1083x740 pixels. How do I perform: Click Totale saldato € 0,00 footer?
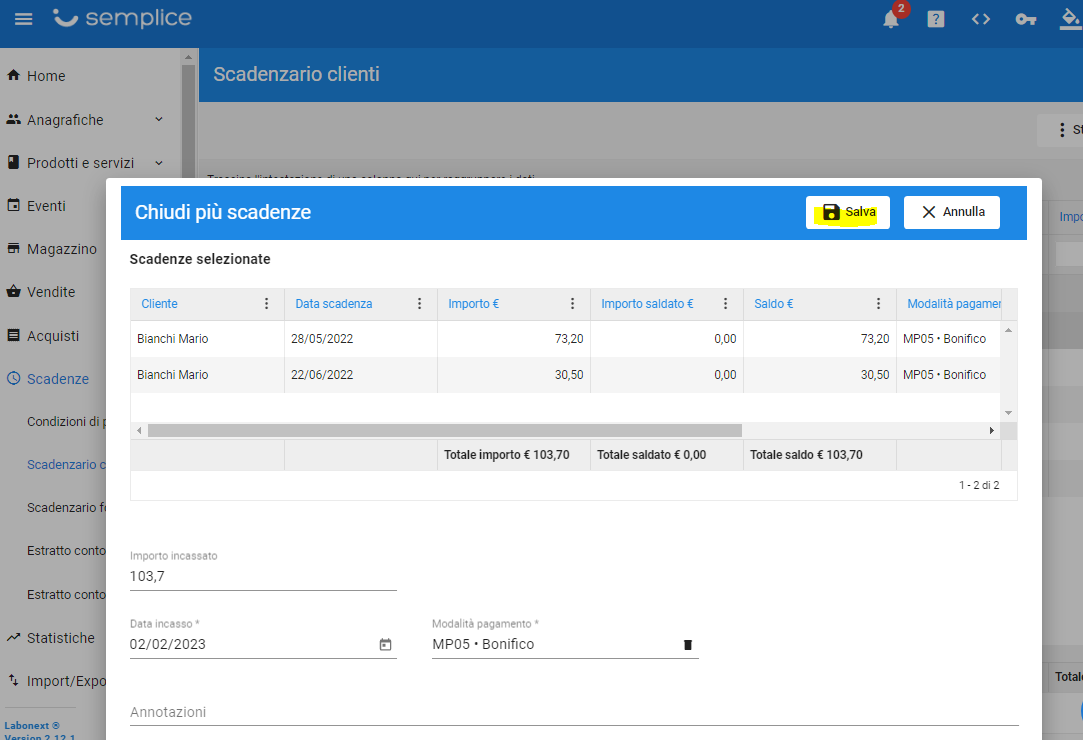[651, 455]
